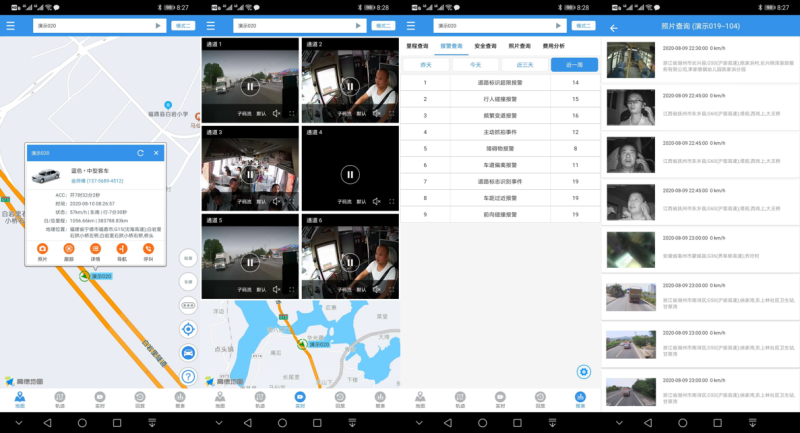The image size is (800, 433).
Task: Open 默认 quality selector on 通道 5
Action: [x=261, y=290]
